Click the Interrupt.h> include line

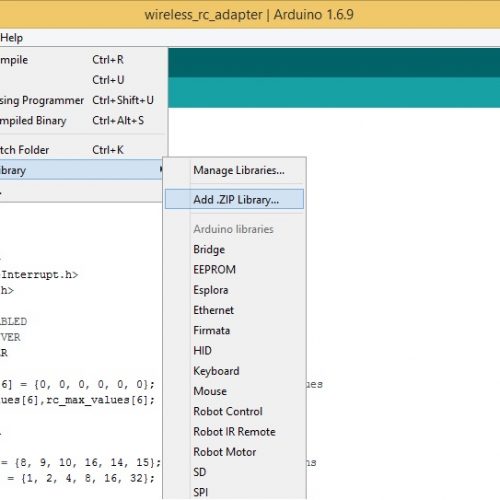click(x=39, y=275)
